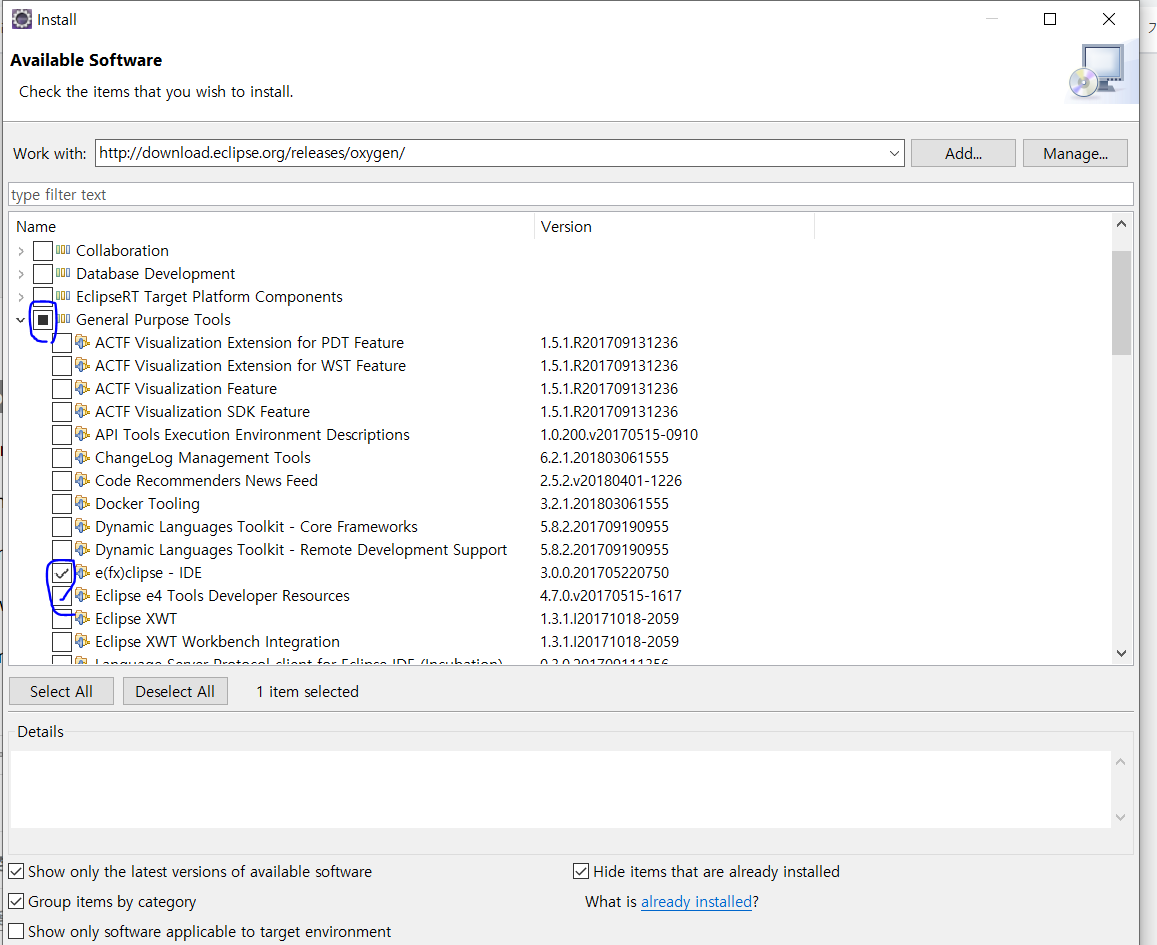This screenshot has width=1157, height=945.
Task: Check the Code Recommenders News Feed checkbox
Action: pos(62,481)
